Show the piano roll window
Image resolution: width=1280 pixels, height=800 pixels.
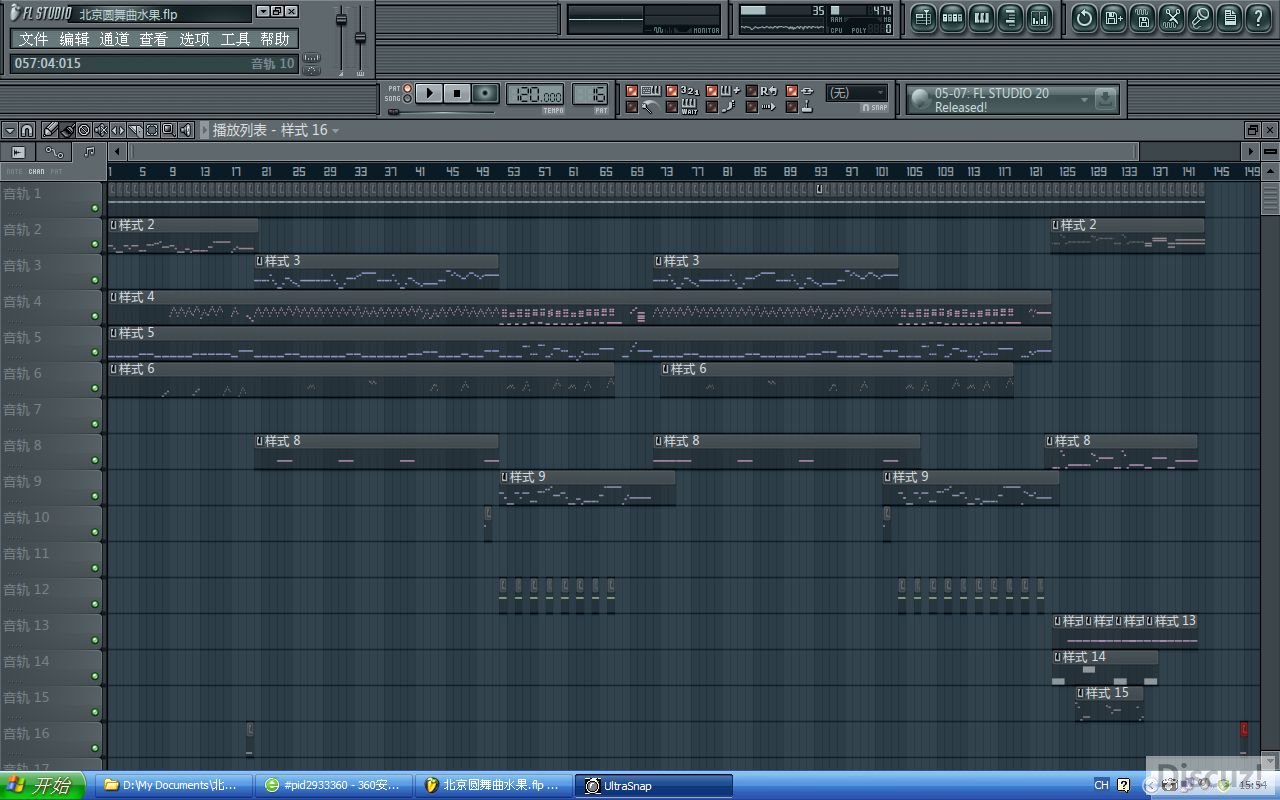point(981,18)
